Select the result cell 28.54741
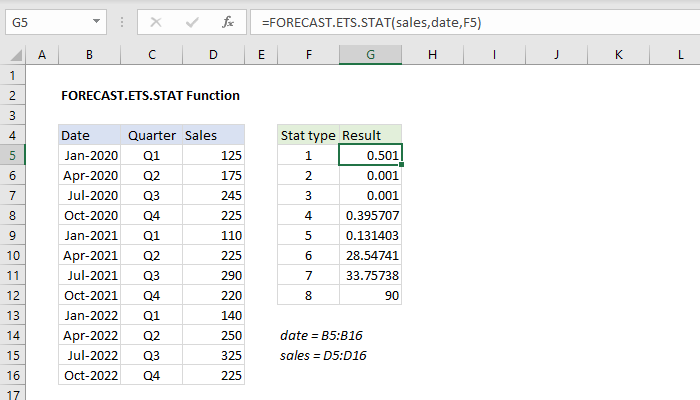 click(x=370, y=255)
